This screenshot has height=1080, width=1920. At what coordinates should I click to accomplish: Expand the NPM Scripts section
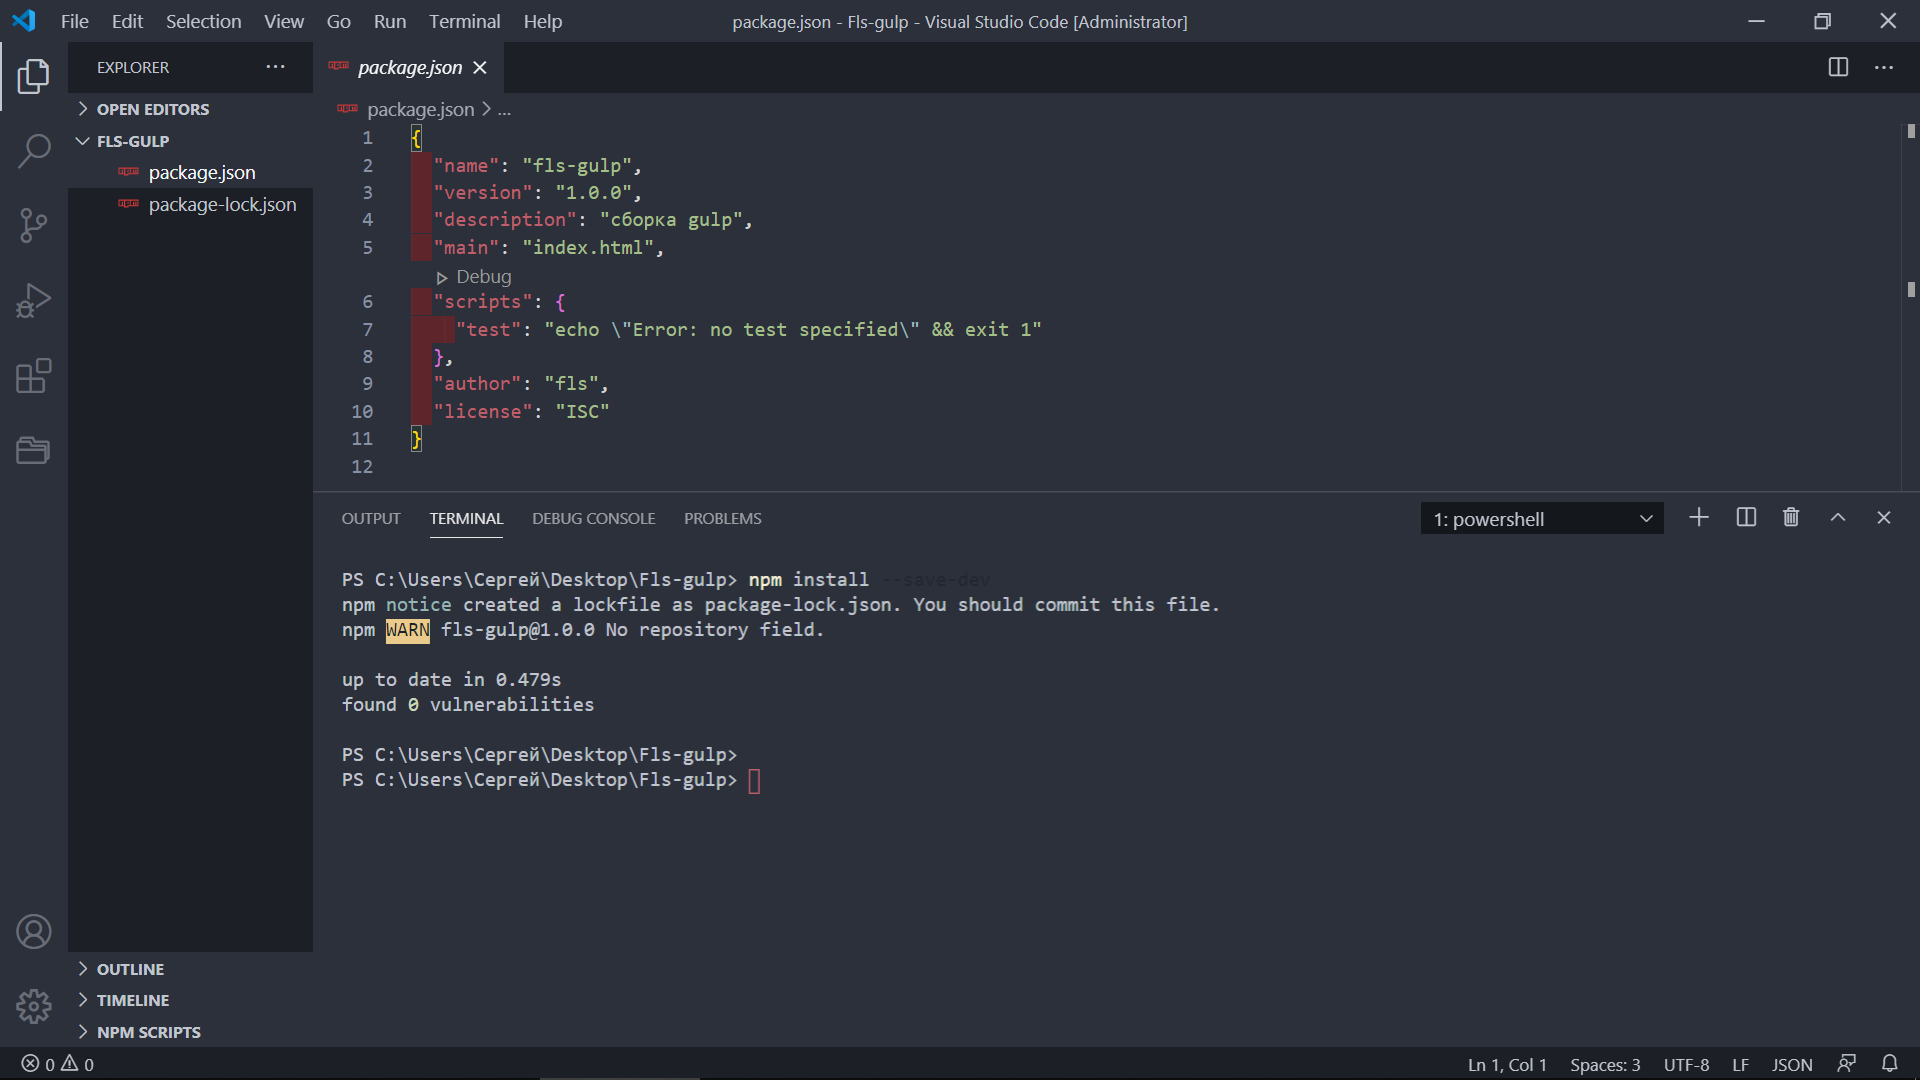coord(148,1032)
